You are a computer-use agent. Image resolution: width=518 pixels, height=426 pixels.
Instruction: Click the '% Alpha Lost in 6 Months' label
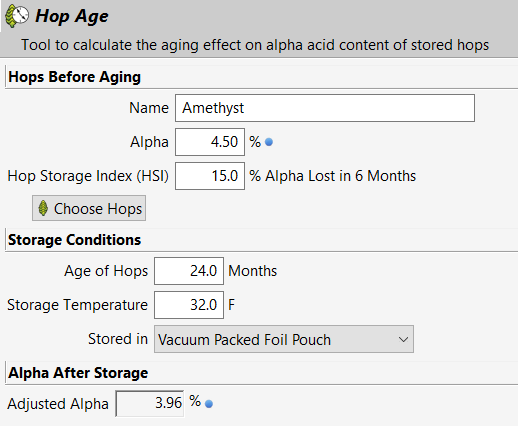pyautogui.click(x=333, y=176)
